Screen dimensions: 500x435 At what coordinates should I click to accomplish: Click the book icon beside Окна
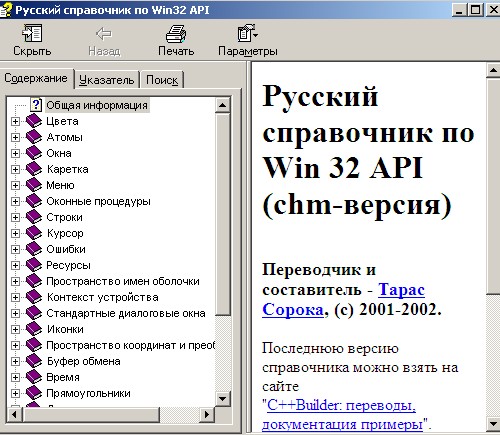coord(34,153)
